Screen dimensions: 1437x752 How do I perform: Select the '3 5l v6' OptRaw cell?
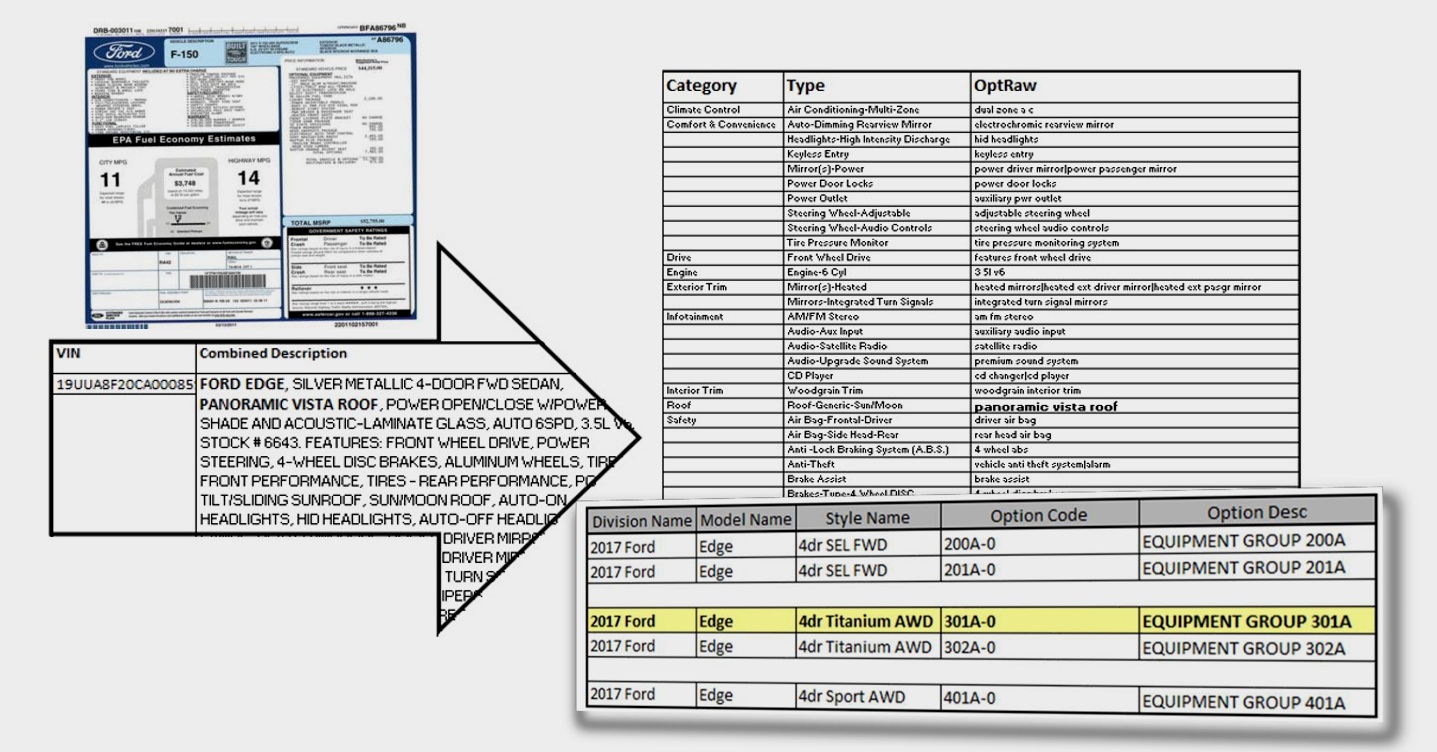coord(1134,272)
